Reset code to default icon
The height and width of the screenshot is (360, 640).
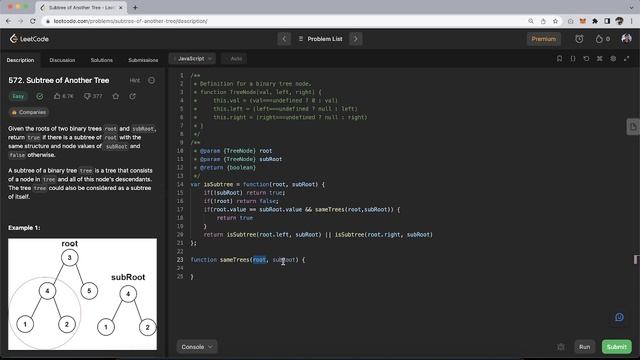586,59
